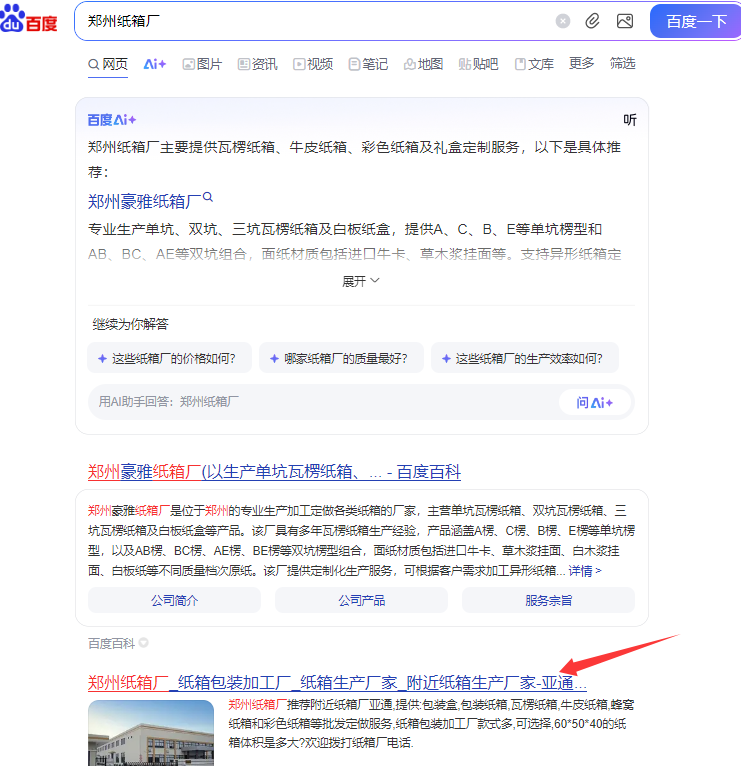
Task: Open the 筛选 filter options
Action: click(x=622, y=64)
